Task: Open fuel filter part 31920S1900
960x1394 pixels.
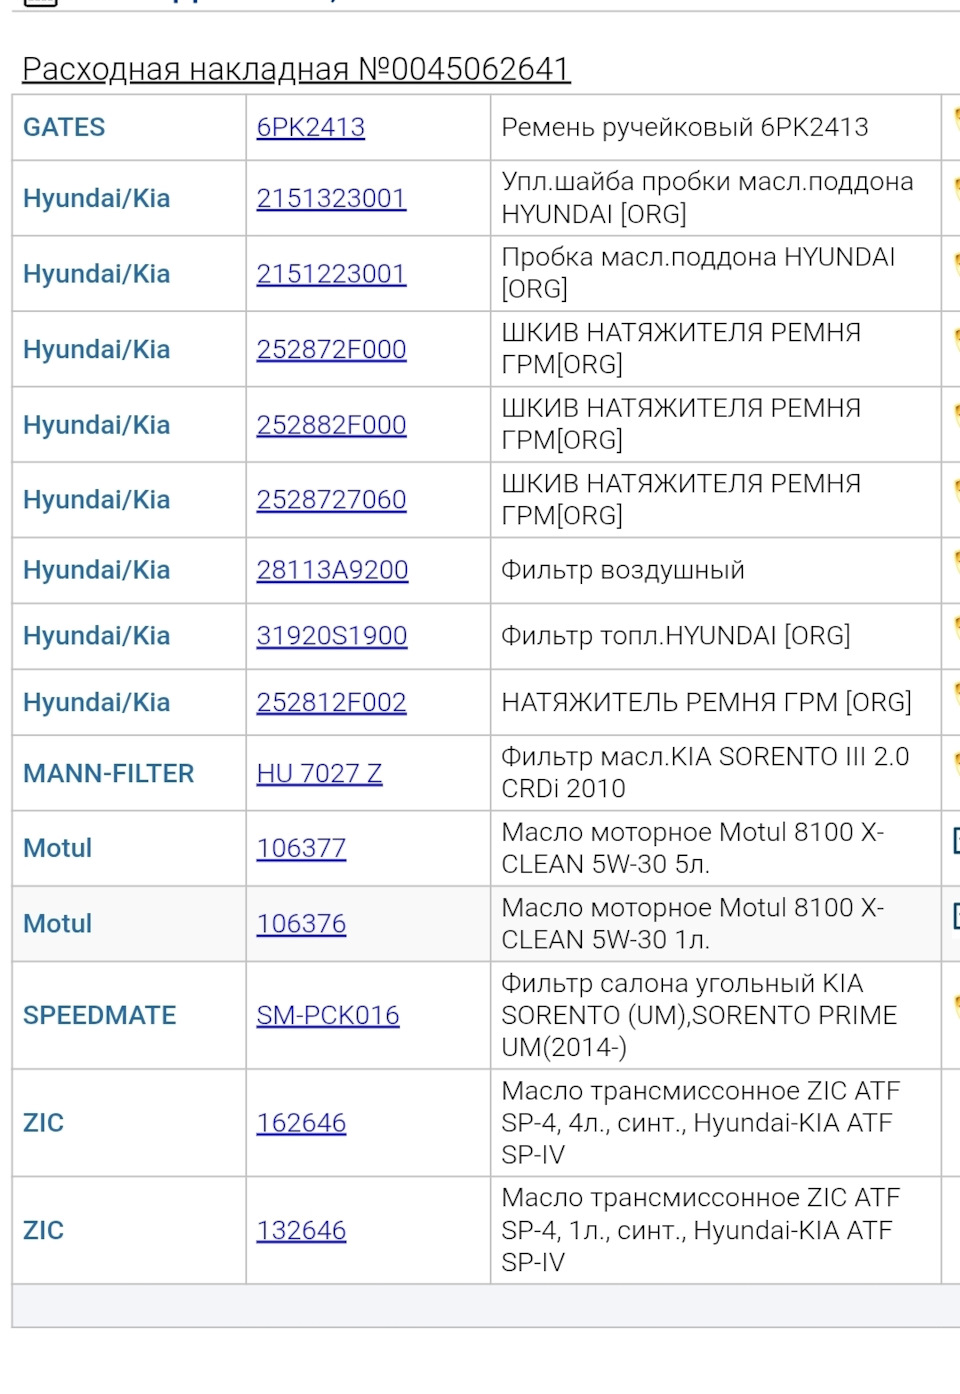Action: pyautogui.click(x=331, y=636)
